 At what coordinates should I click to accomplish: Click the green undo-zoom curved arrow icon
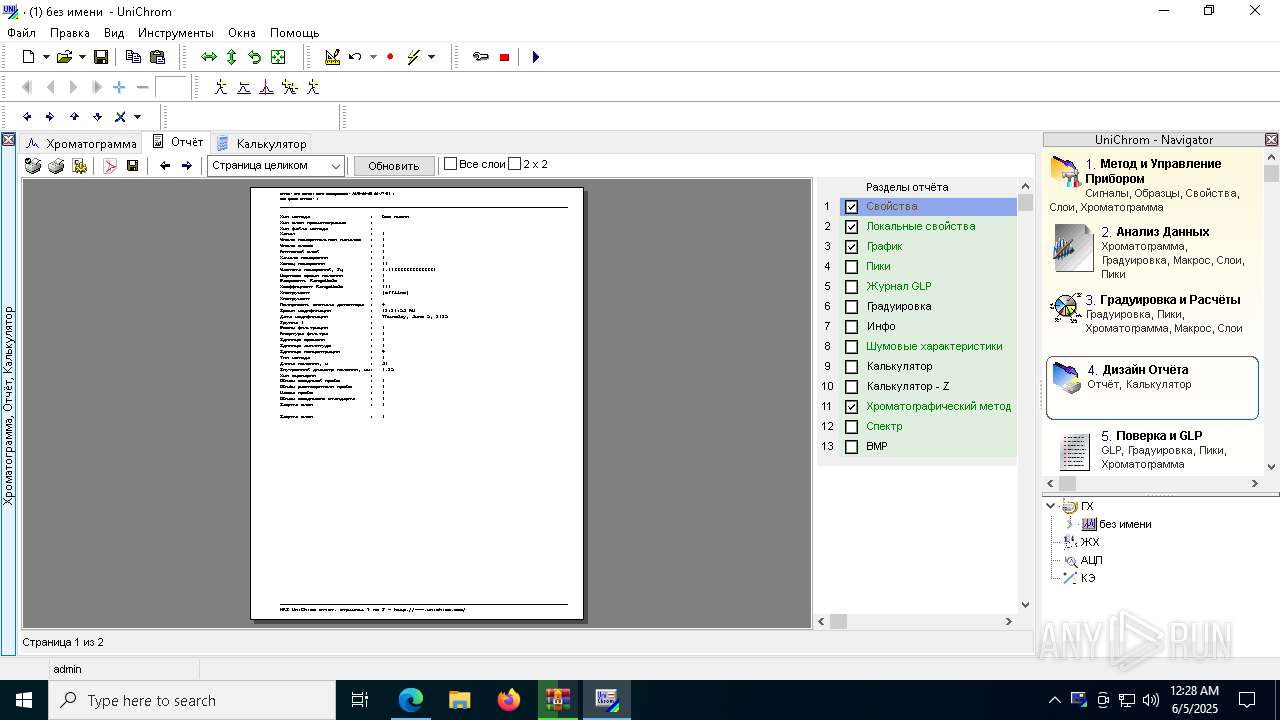point(255,57)
